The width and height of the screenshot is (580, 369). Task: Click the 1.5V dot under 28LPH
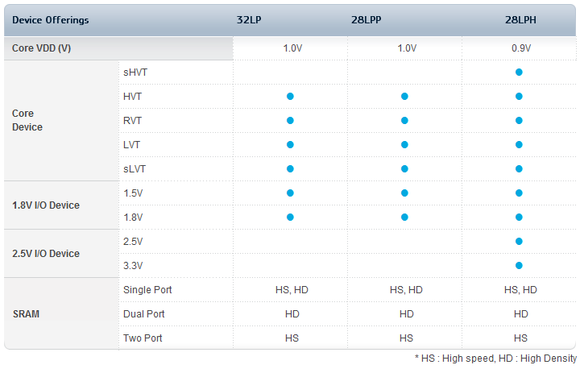(519, 193)
